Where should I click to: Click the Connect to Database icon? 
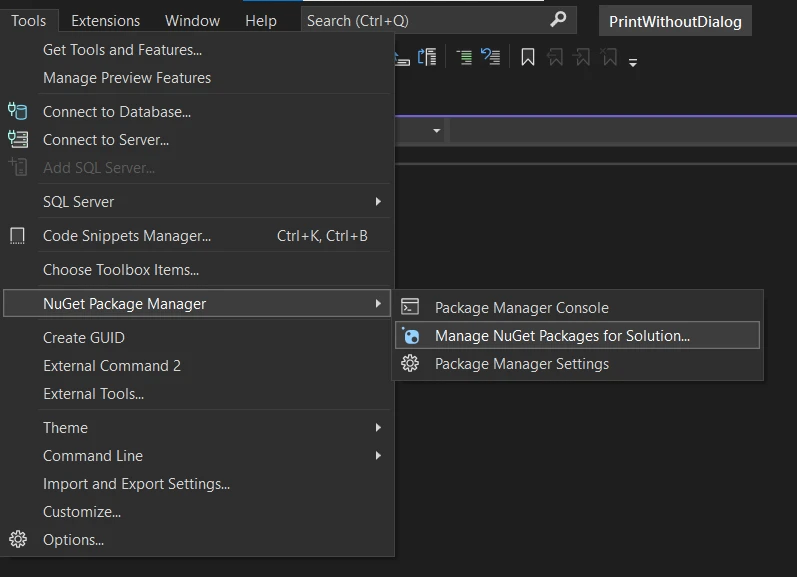point(17,111)
